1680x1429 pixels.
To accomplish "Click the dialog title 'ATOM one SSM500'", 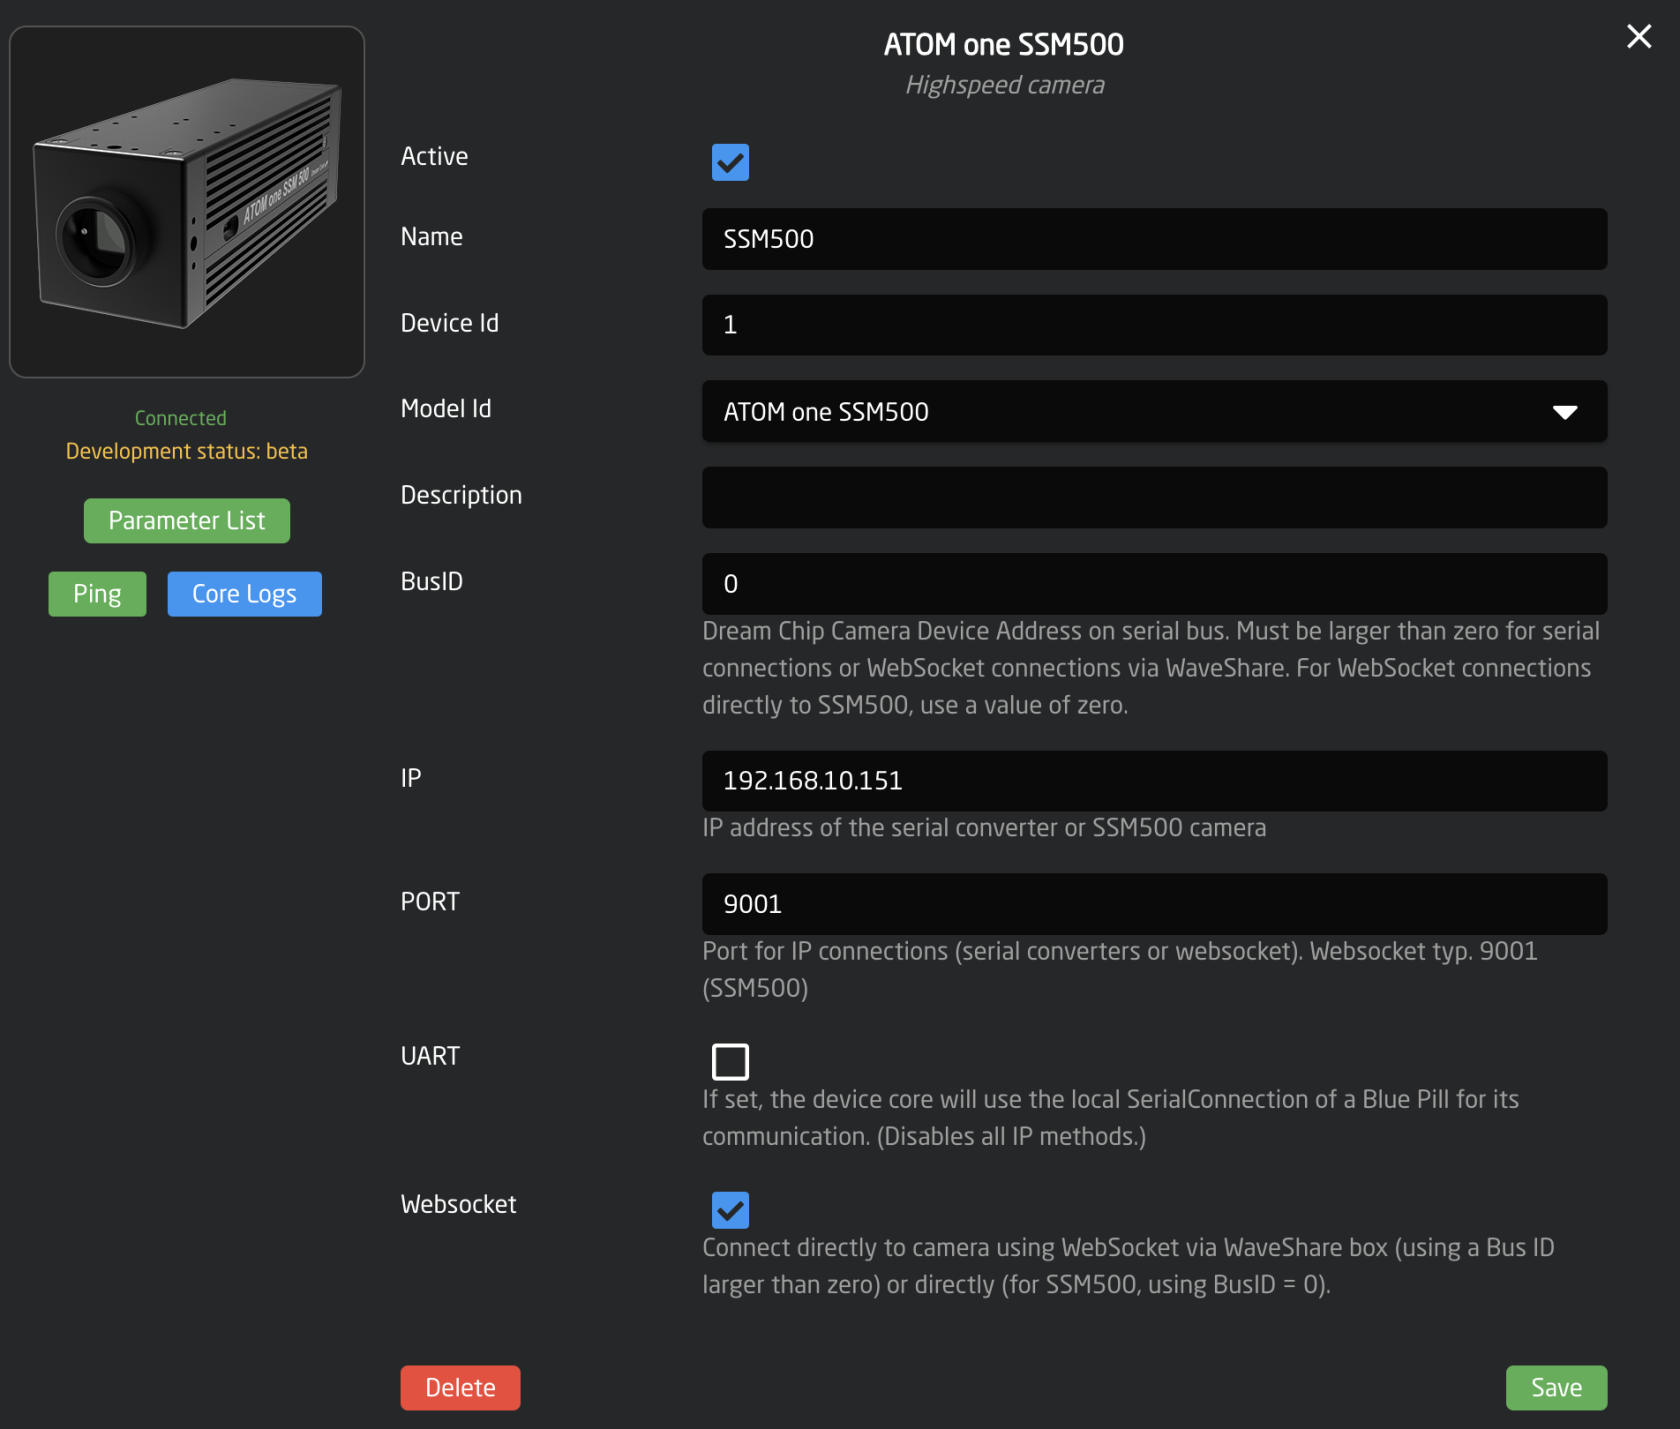I will pyautogui.click(x=1004, y=45).
